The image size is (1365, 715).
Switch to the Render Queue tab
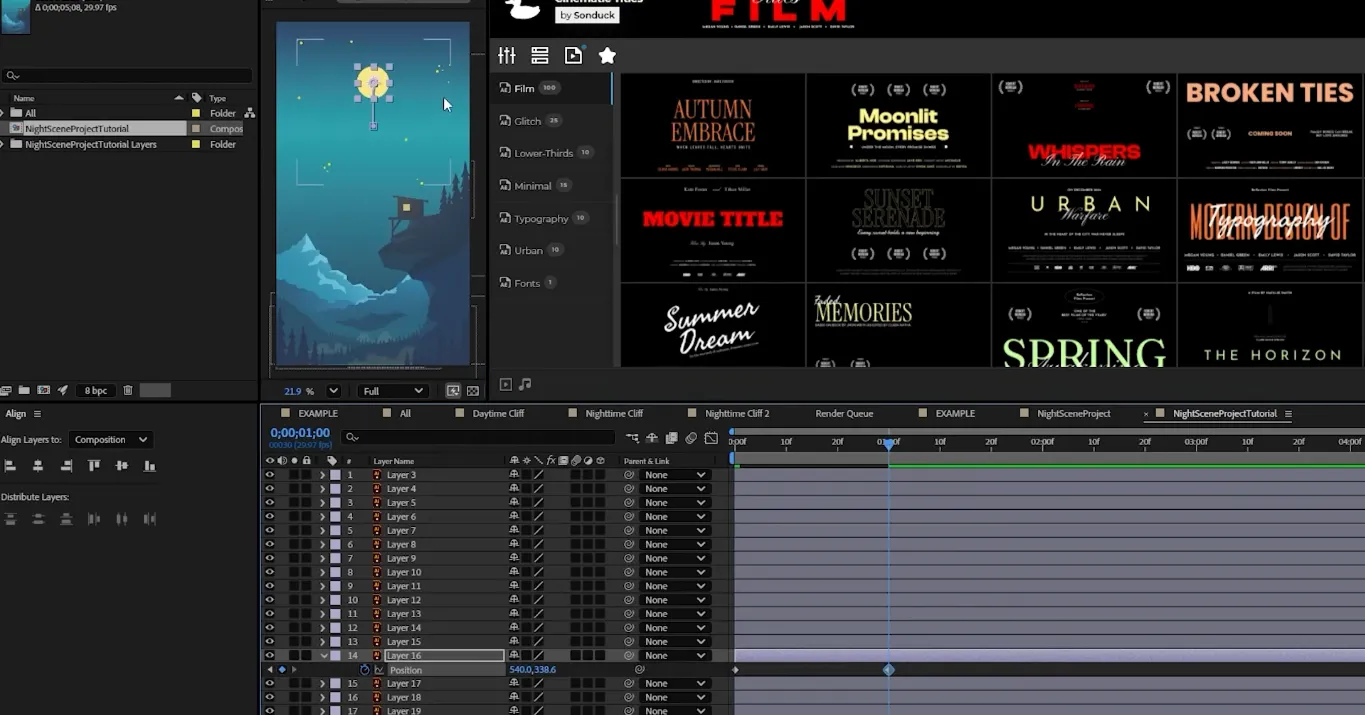pos(845,412)
